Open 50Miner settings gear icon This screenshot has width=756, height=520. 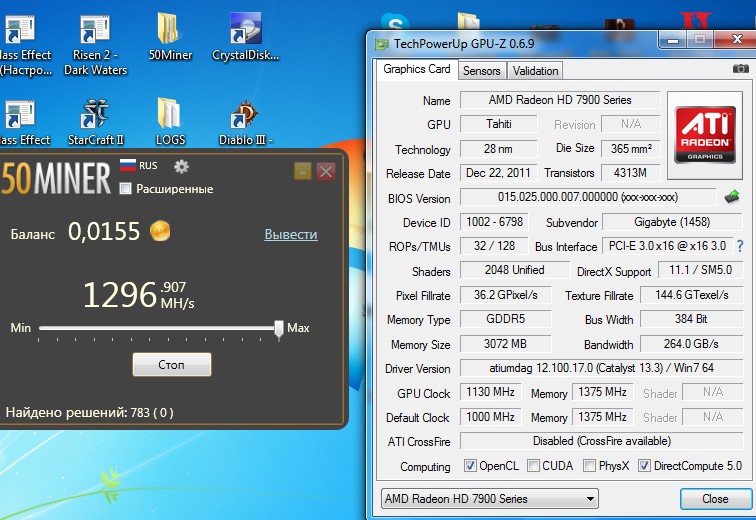point(181,166)
